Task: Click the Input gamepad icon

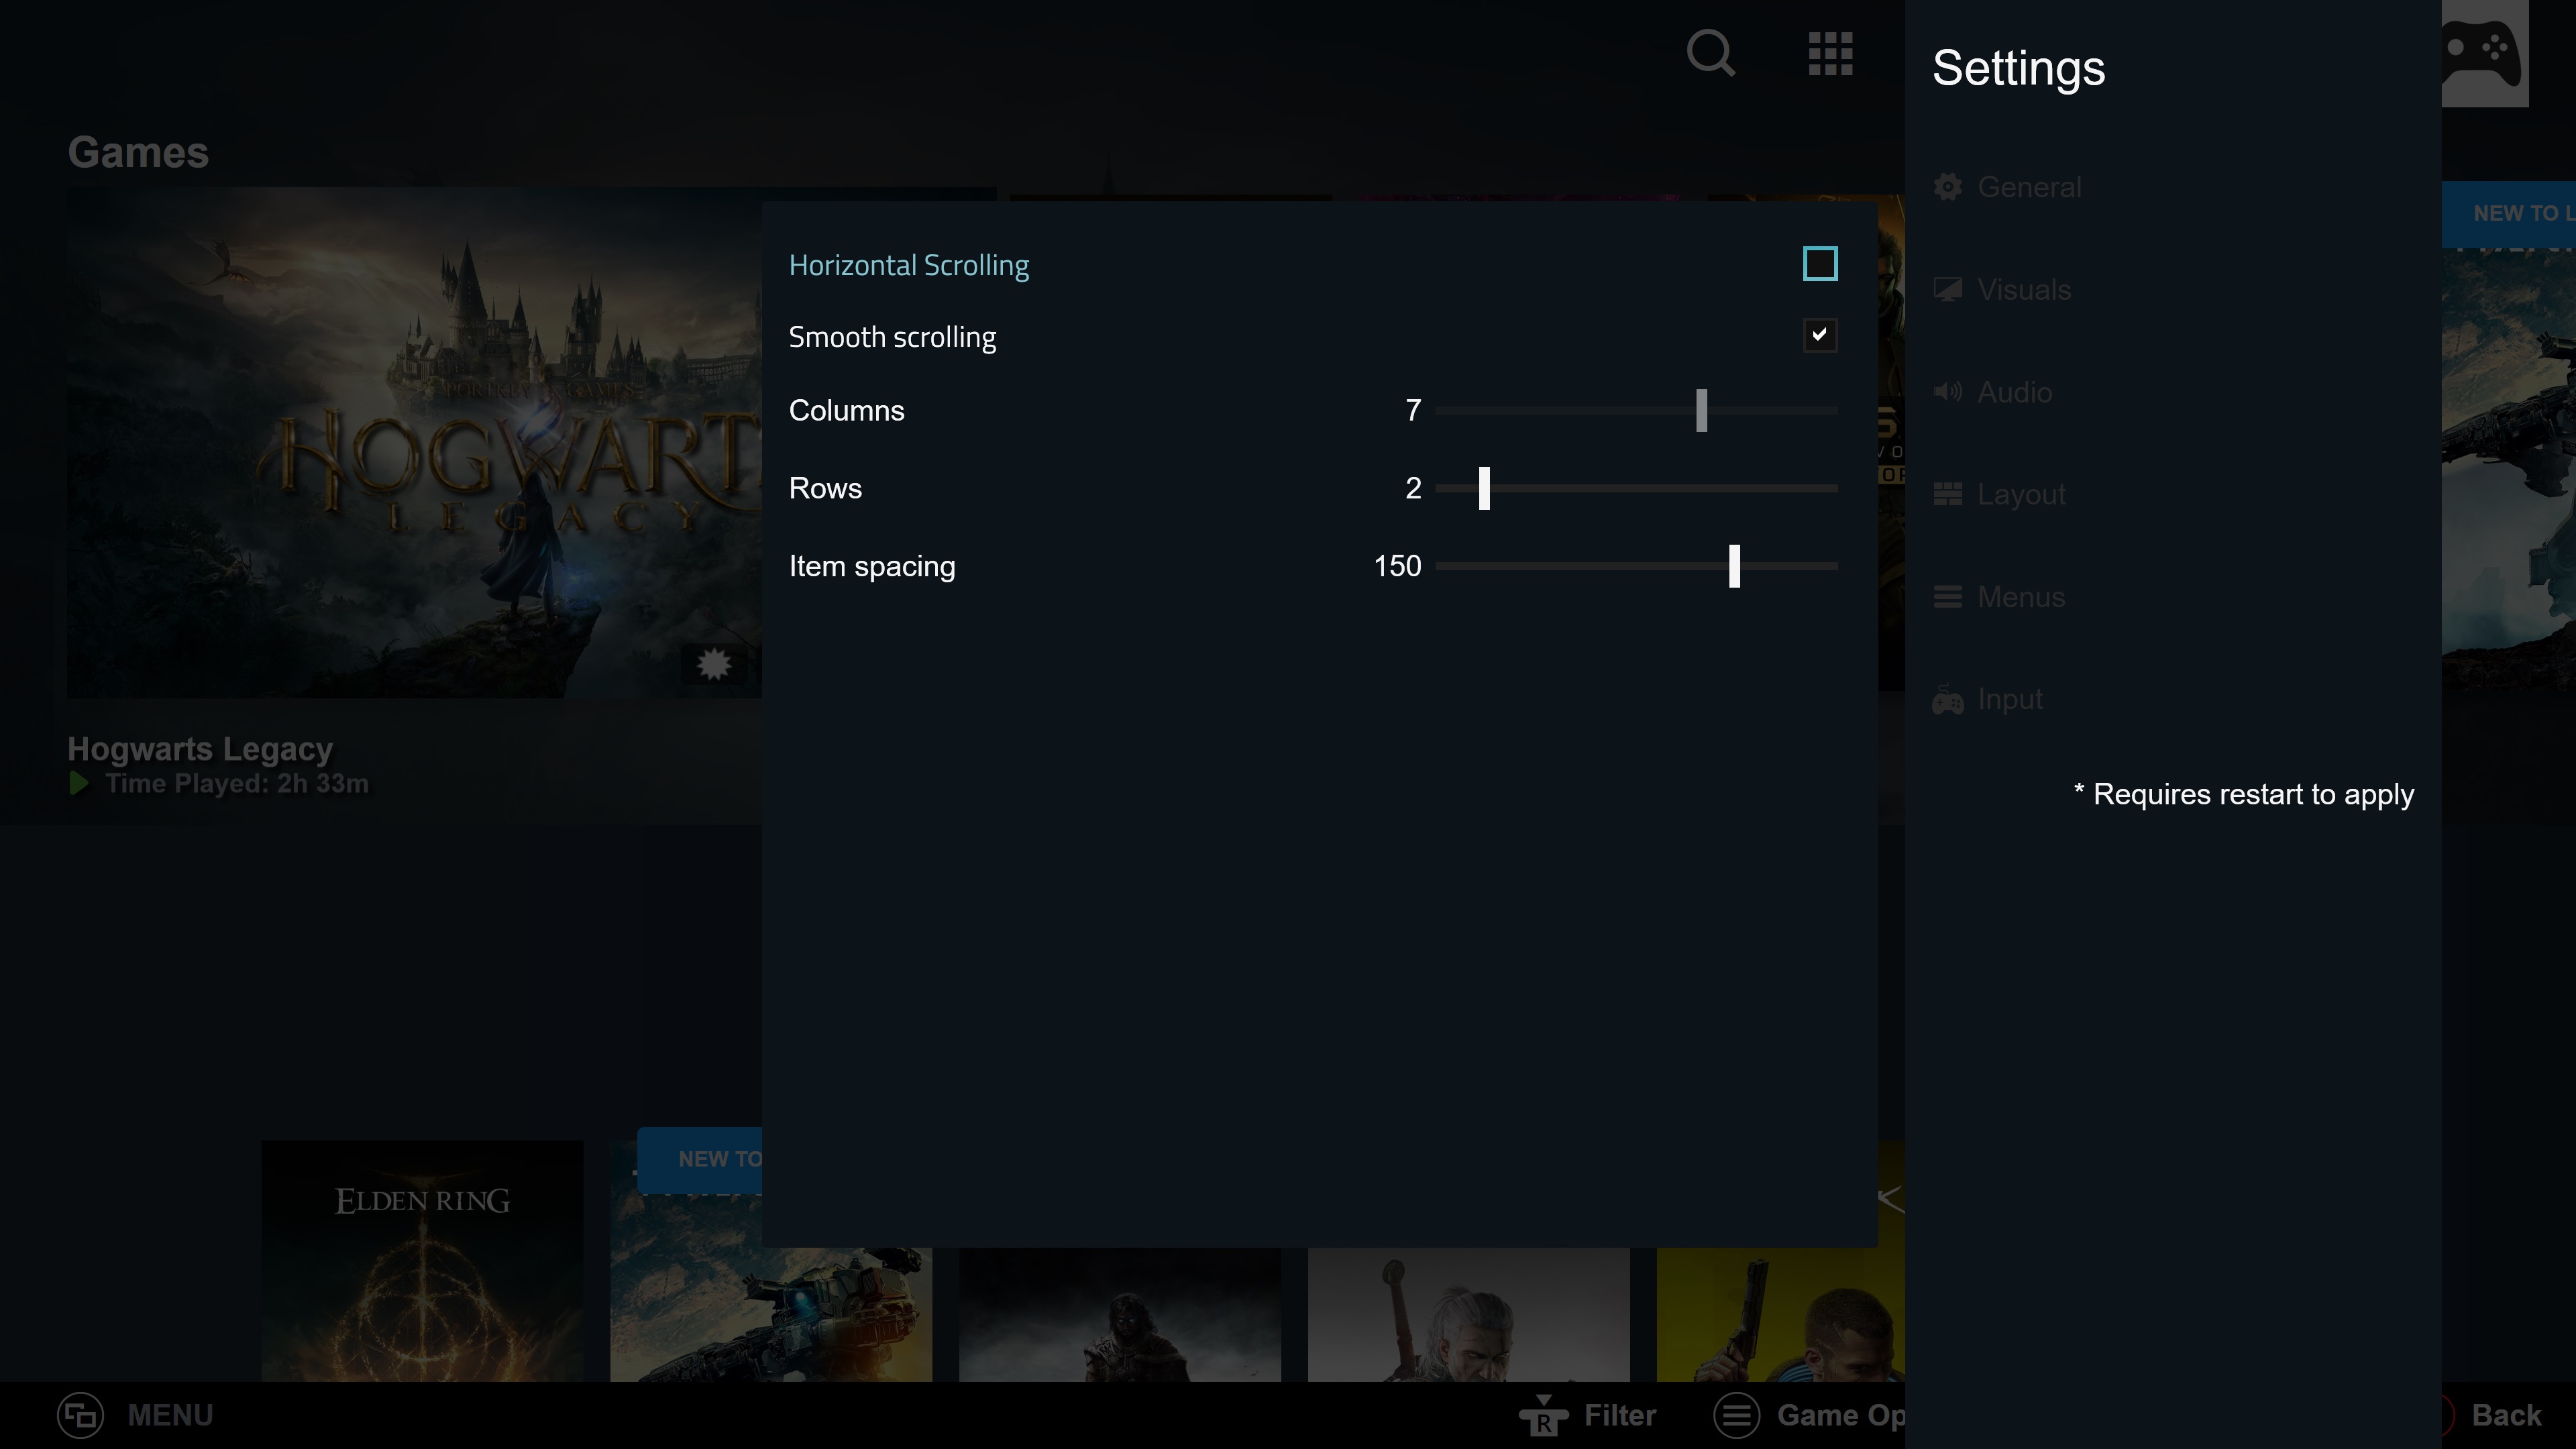Action: [x=1947, y=700]
